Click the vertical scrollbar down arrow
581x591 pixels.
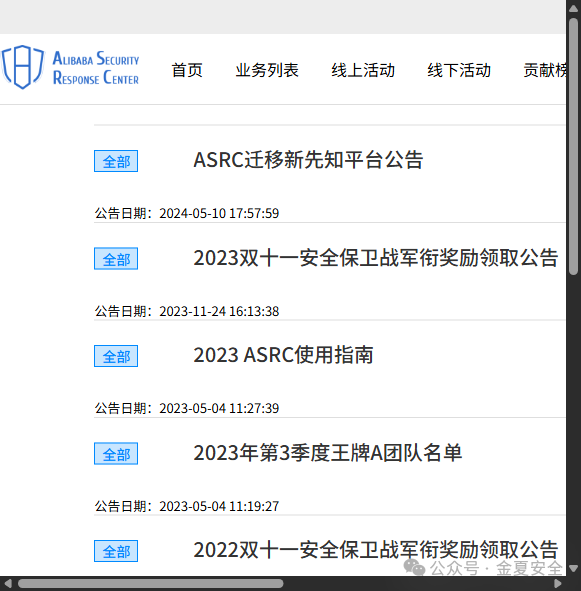point(573,568)
